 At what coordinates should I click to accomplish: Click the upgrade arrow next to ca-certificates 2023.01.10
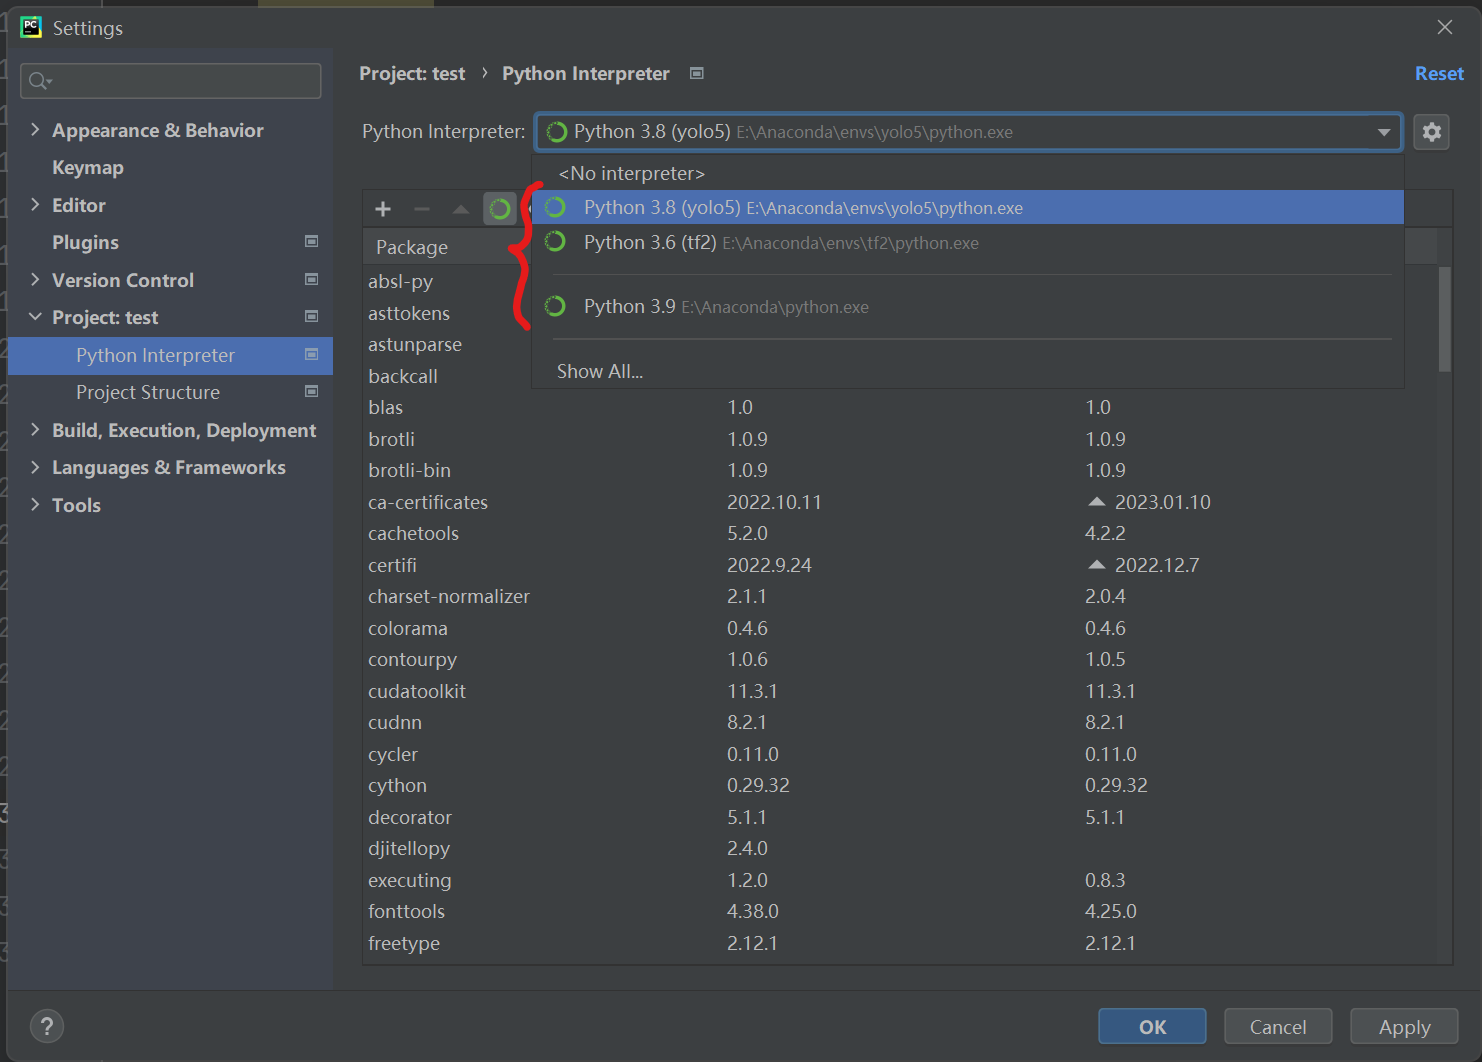point(1097,501)
